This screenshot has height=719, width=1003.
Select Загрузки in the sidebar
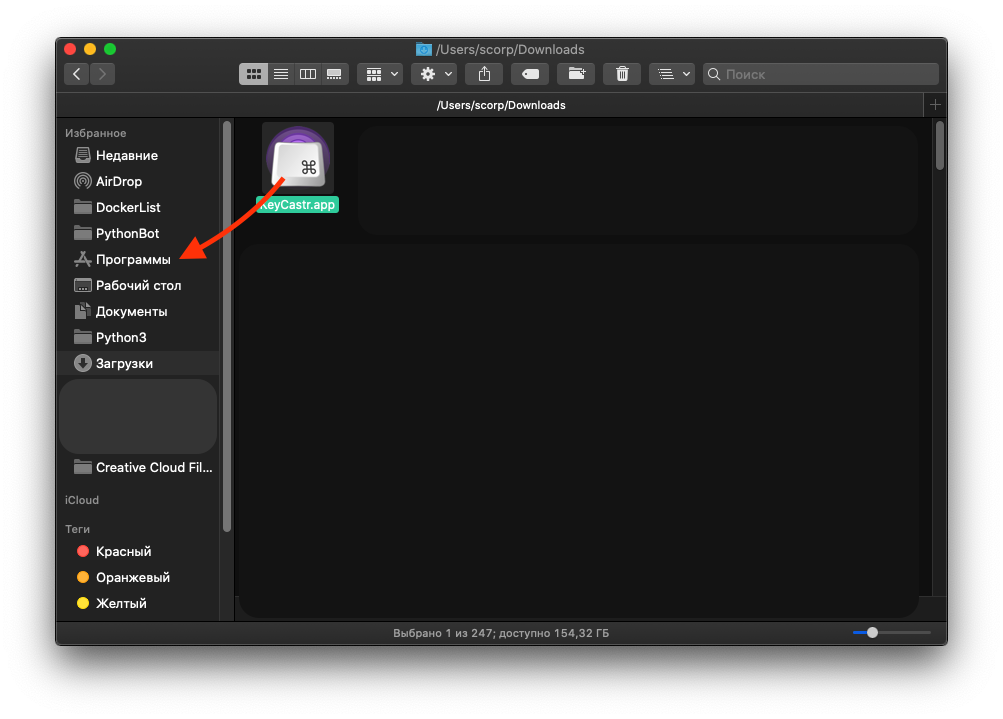tap(138, 363)
